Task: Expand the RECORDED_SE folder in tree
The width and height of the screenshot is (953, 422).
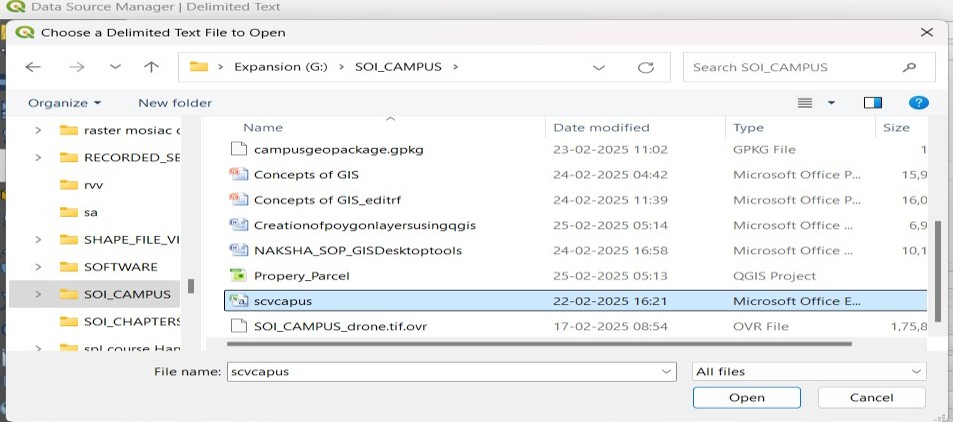Action: click(38, 157)
